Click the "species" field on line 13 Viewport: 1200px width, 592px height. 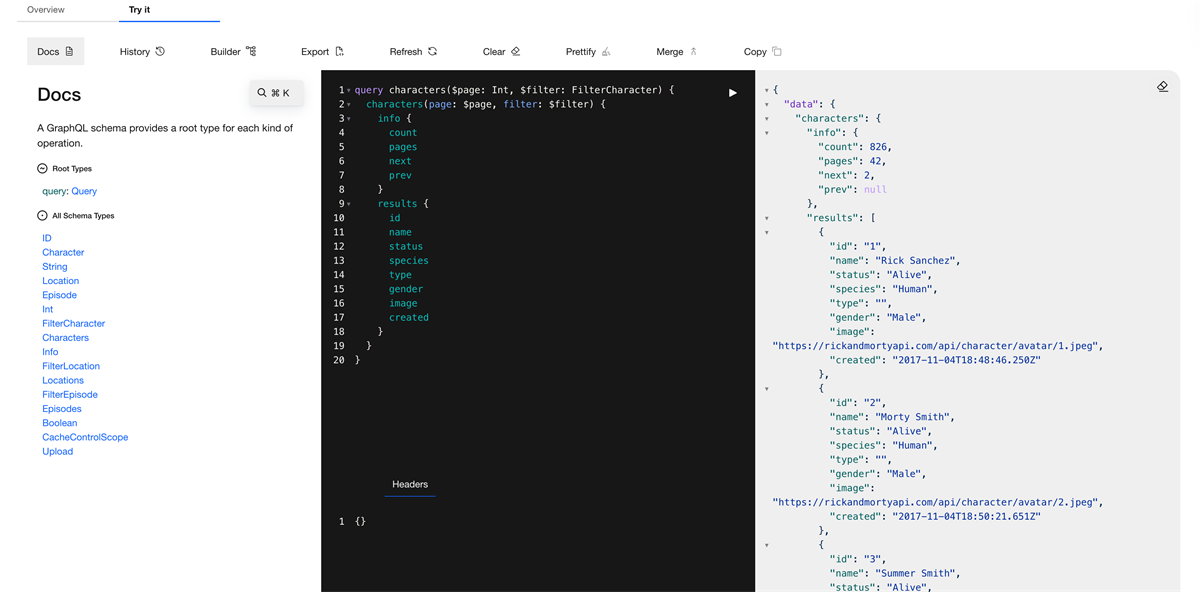pos(409,261)
